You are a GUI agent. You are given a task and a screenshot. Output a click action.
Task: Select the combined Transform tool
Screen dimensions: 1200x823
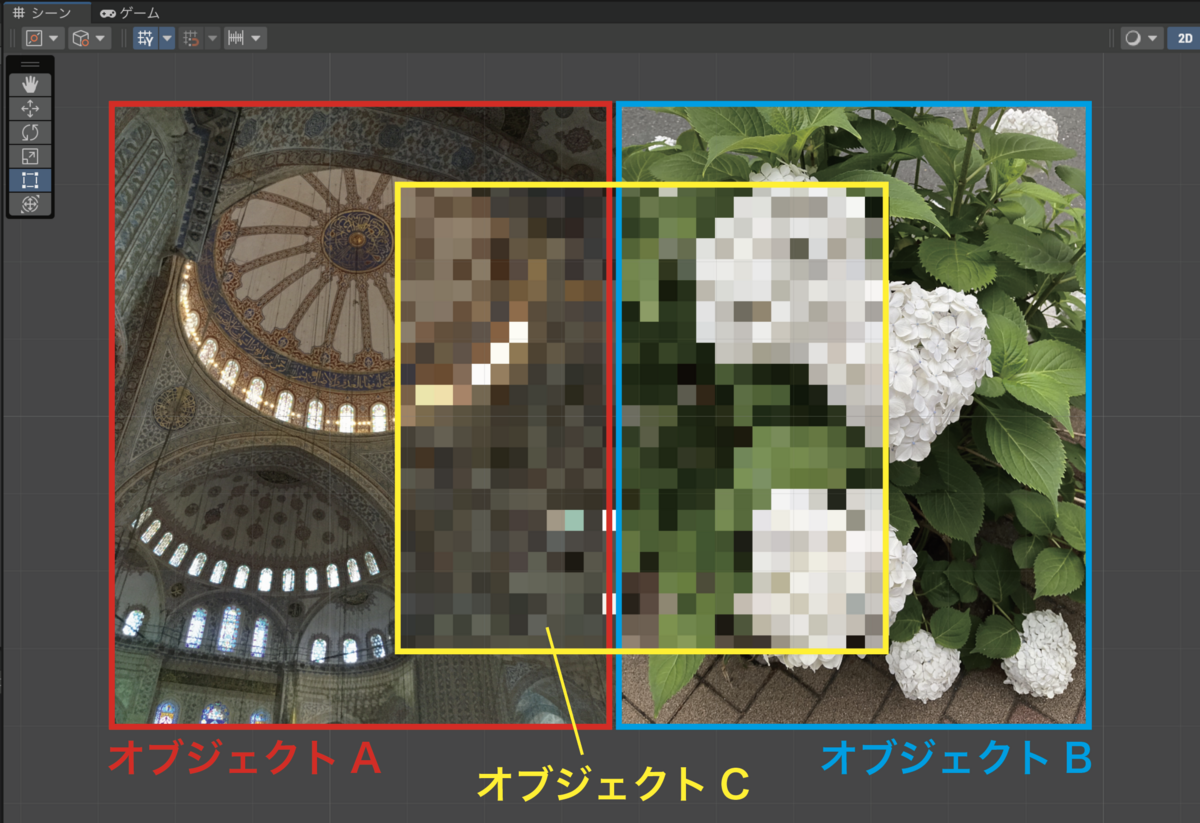click(31, 203)
